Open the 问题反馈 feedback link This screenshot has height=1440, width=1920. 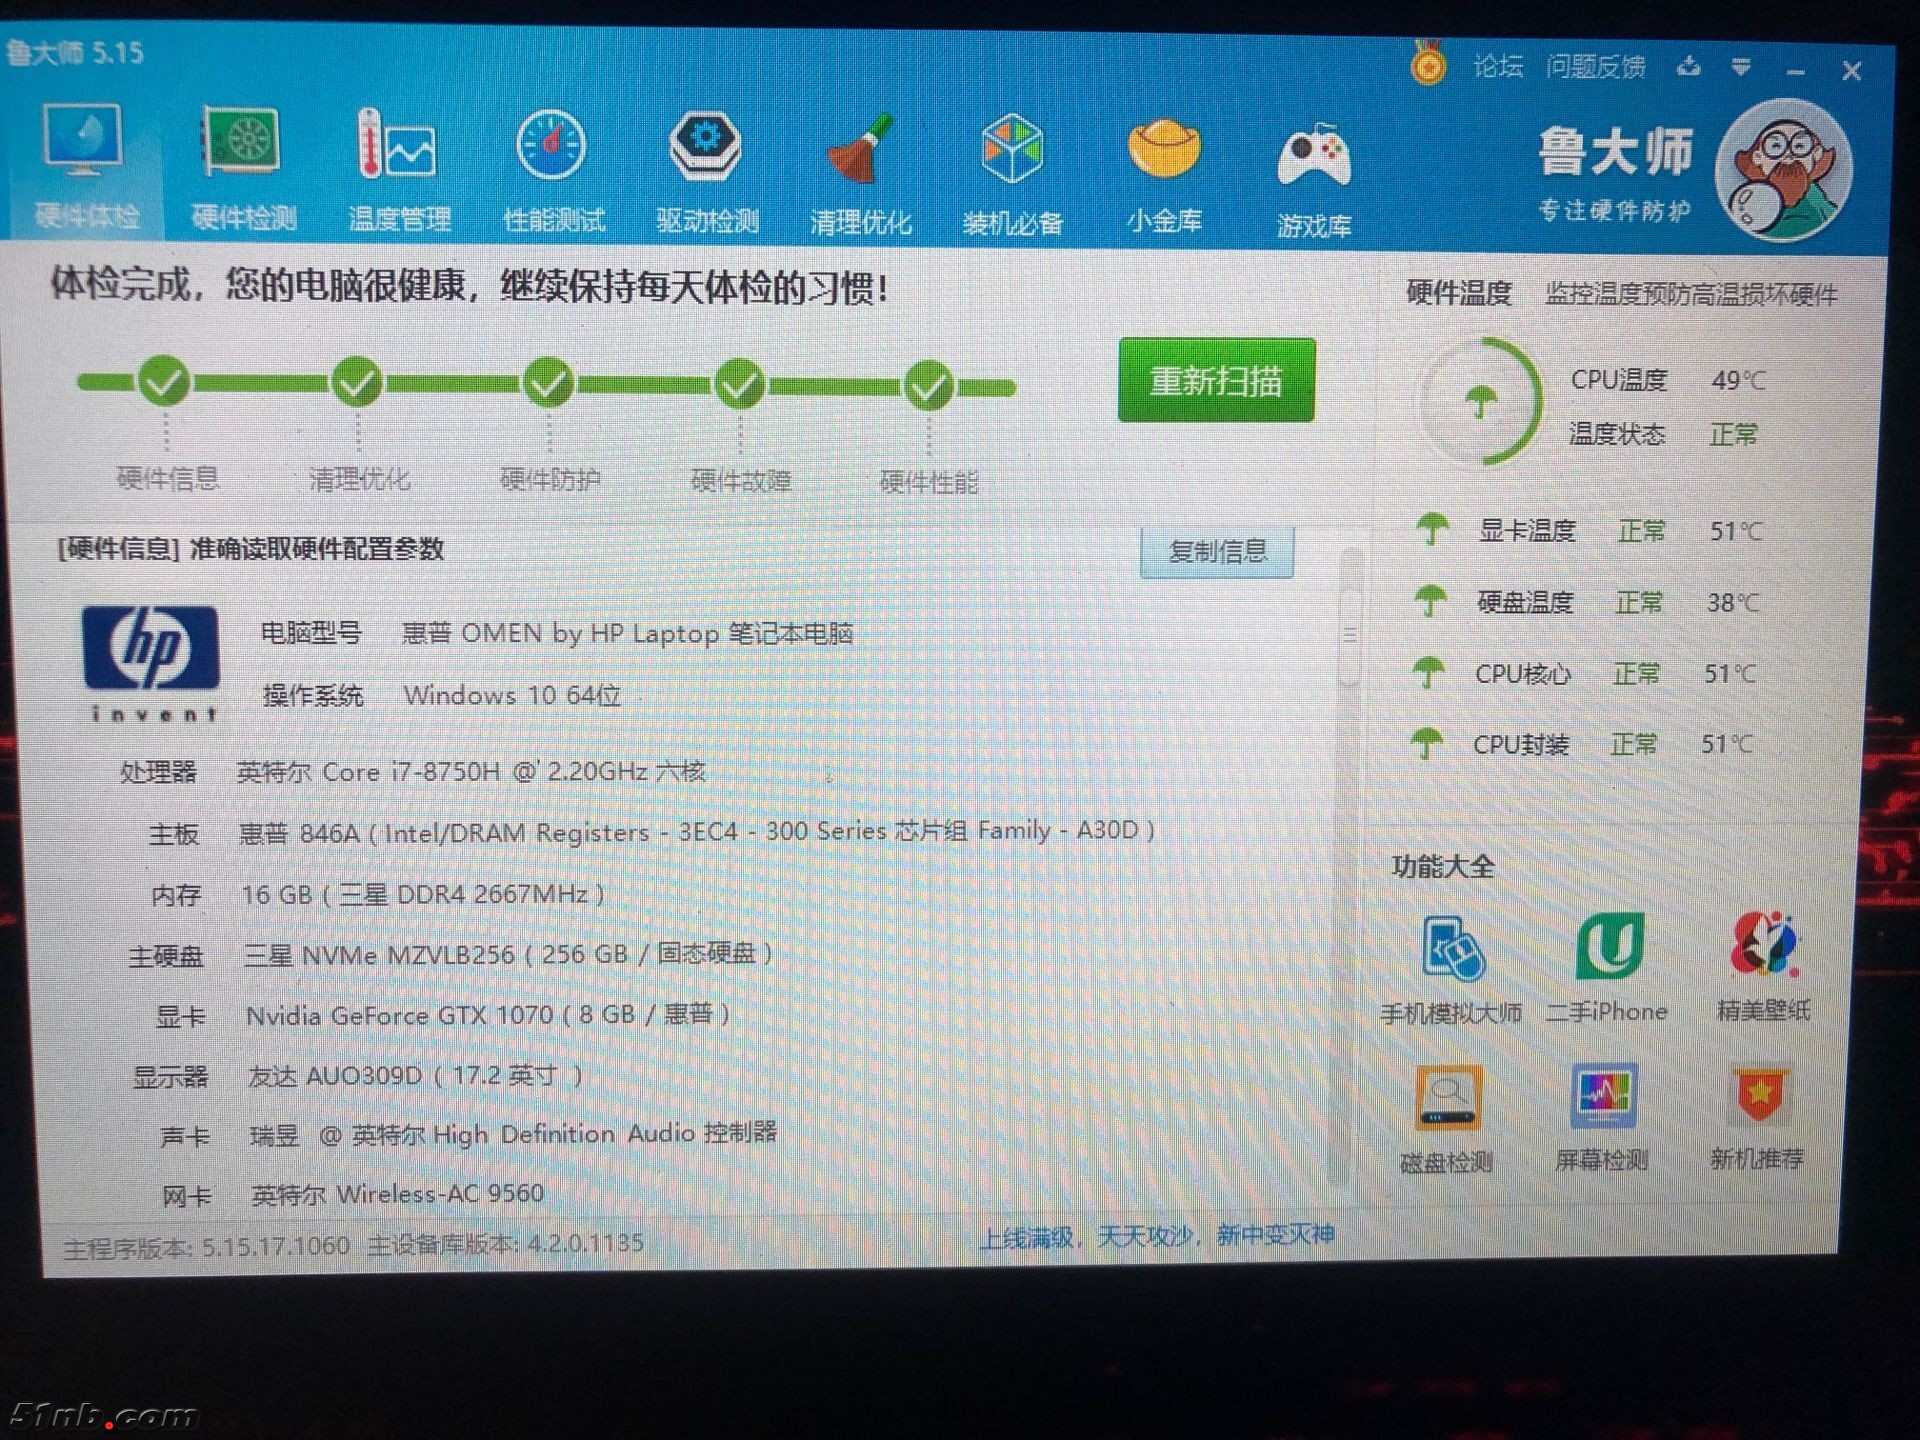click(x=1595, y=67)
